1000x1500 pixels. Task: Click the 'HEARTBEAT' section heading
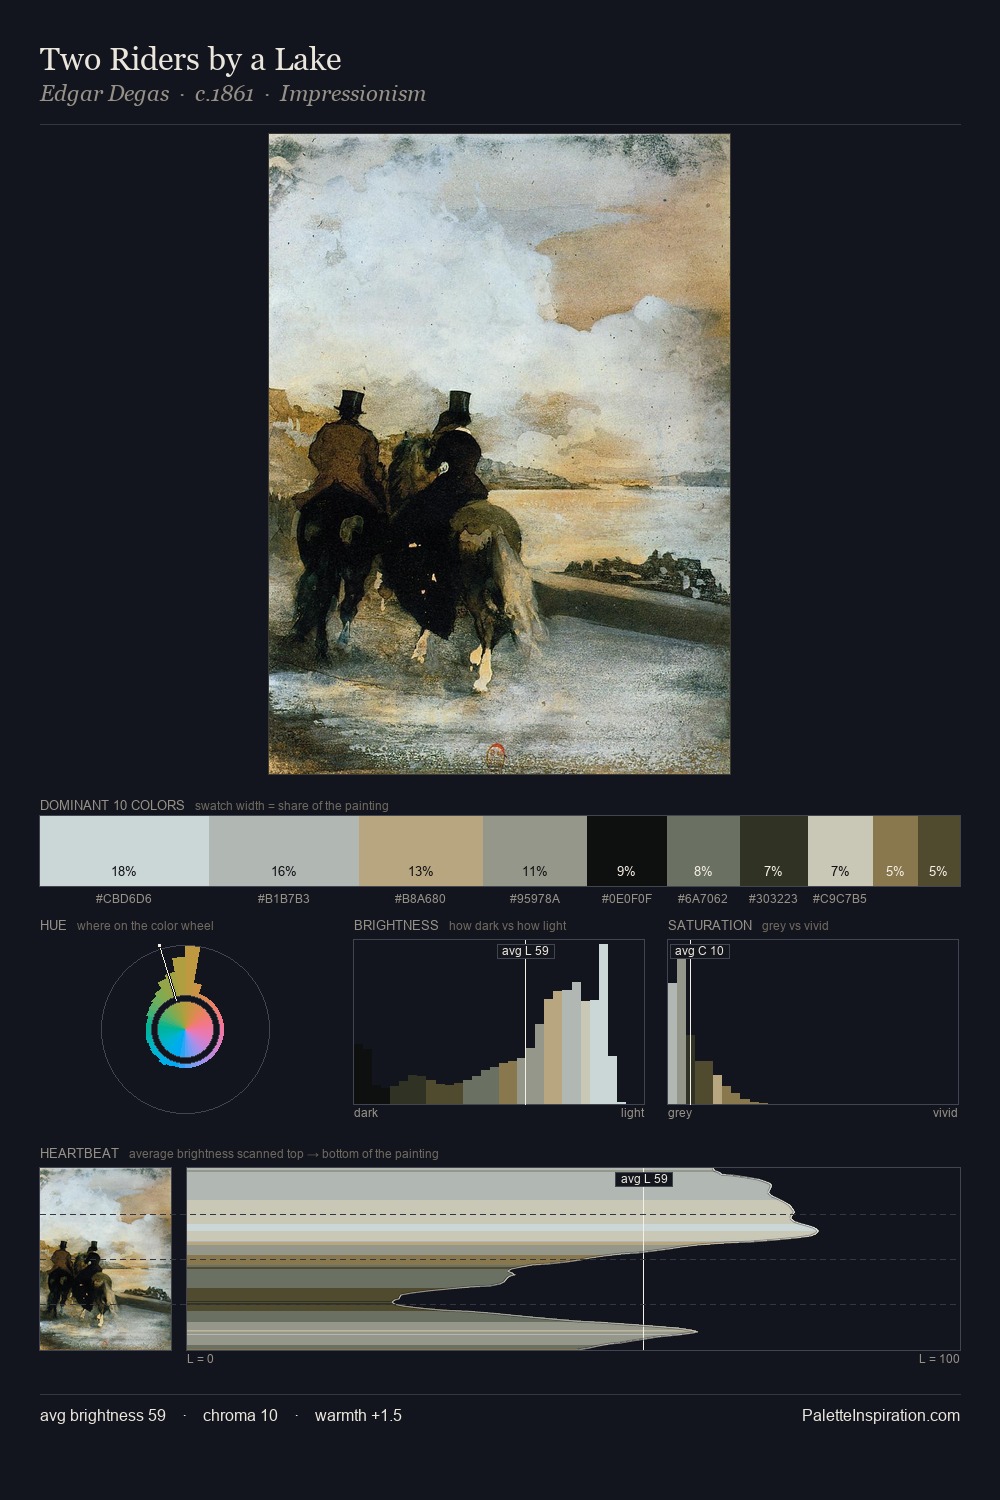pos(79,1153)
